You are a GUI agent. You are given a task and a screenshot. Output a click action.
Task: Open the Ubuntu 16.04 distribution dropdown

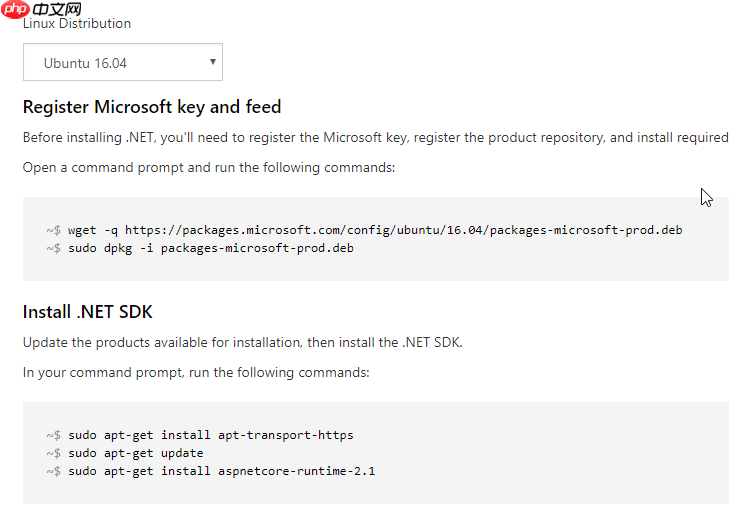[x=123, y=62]
